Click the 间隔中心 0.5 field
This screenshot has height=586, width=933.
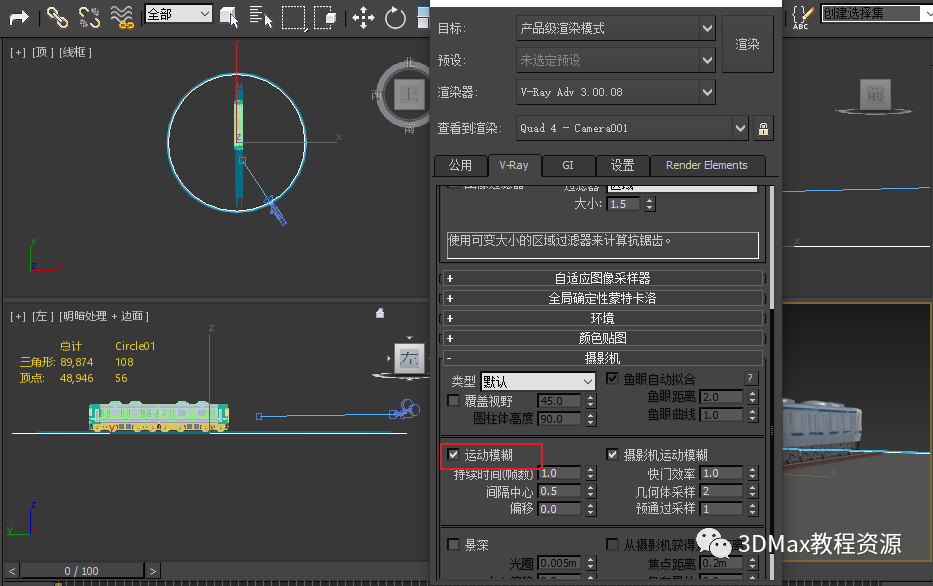(560, 491)
